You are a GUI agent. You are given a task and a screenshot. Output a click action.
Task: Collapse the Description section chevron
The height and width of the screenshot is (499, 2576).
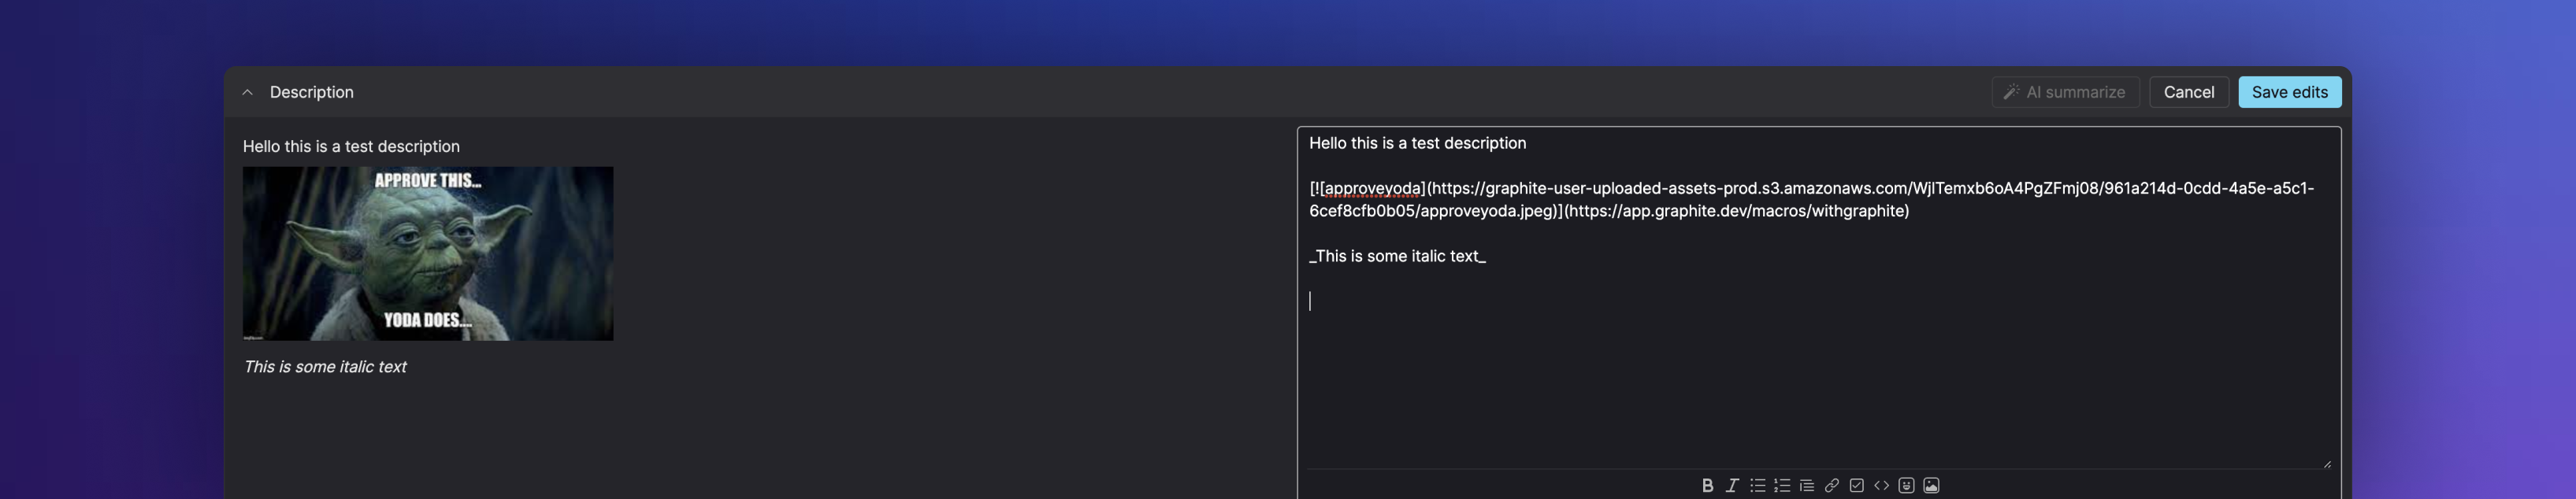click(248, 92)
